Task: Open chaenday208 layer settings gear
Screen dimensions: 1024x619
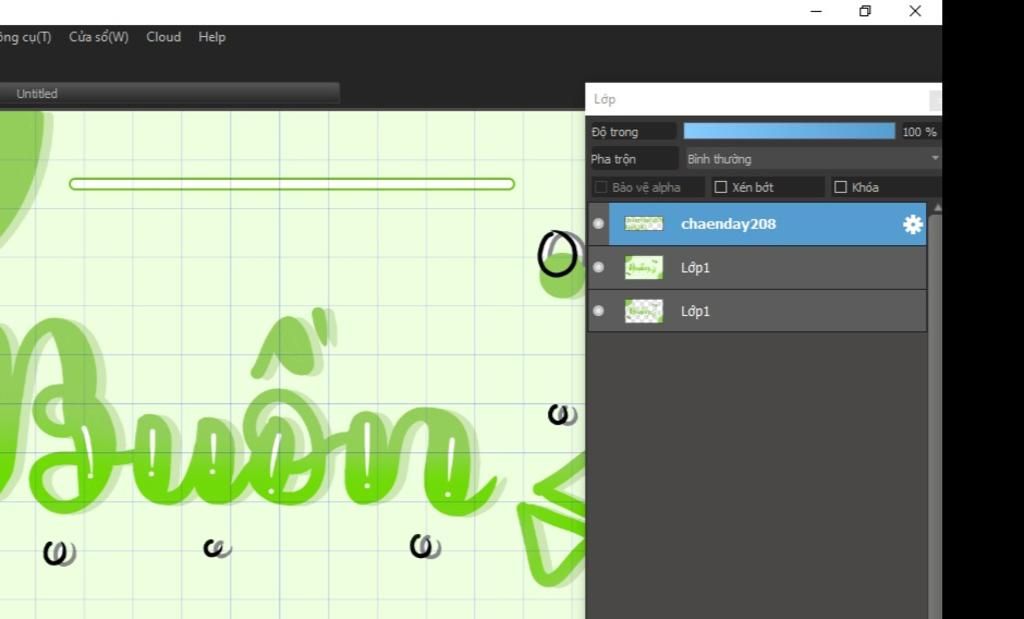Action: point(912,225)
